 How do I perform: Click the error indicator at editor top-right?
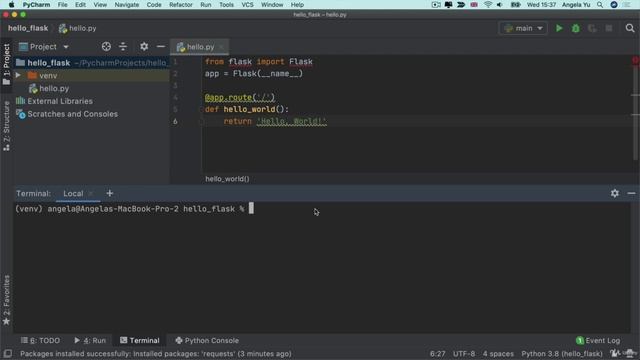click(x=636, y=60)
